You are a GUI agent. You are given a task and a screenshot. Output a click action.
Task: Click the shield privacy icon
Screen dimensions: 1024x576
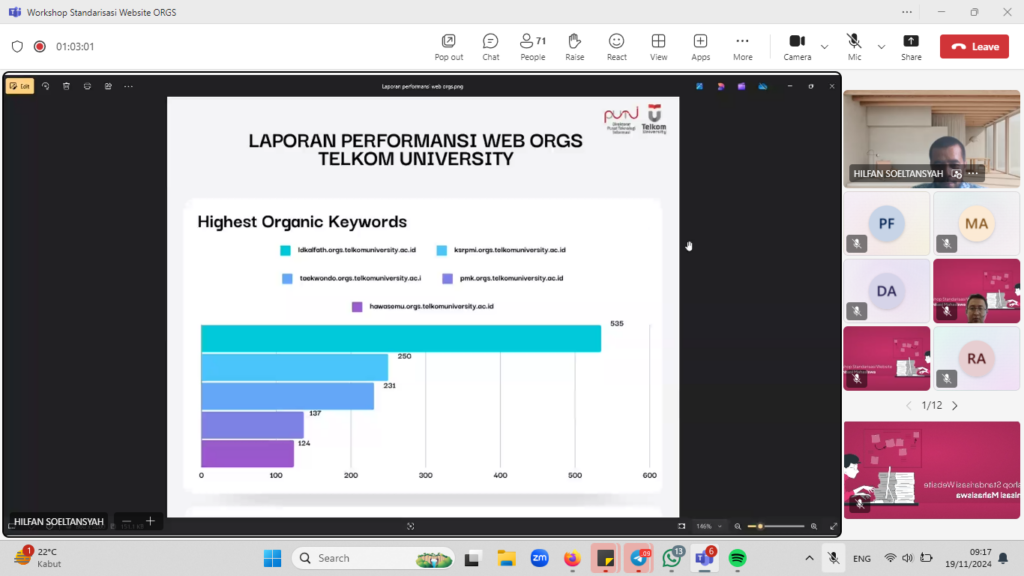18,46
